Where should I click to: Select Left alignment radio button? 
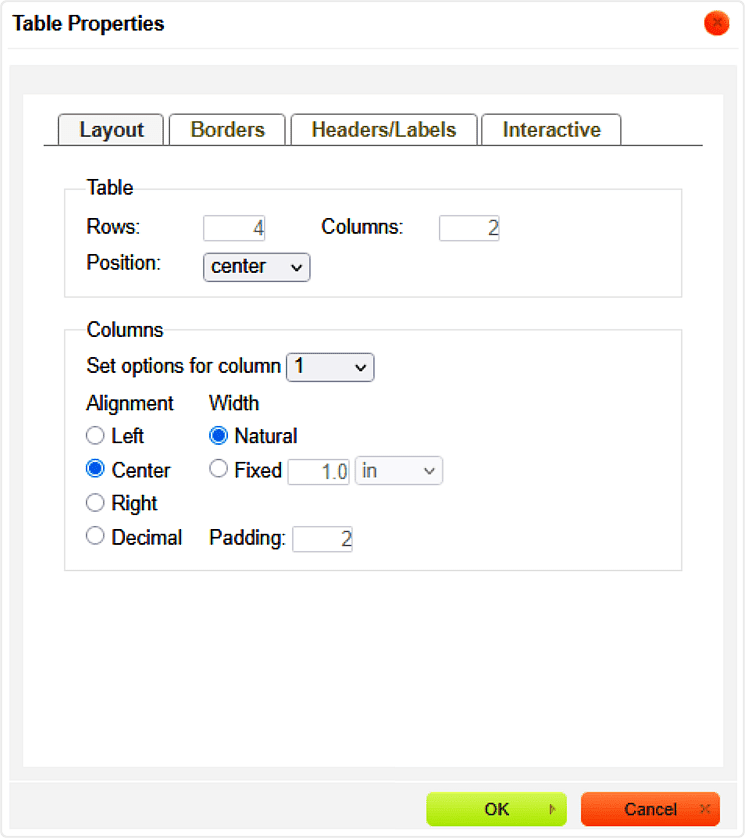point(96,436)
